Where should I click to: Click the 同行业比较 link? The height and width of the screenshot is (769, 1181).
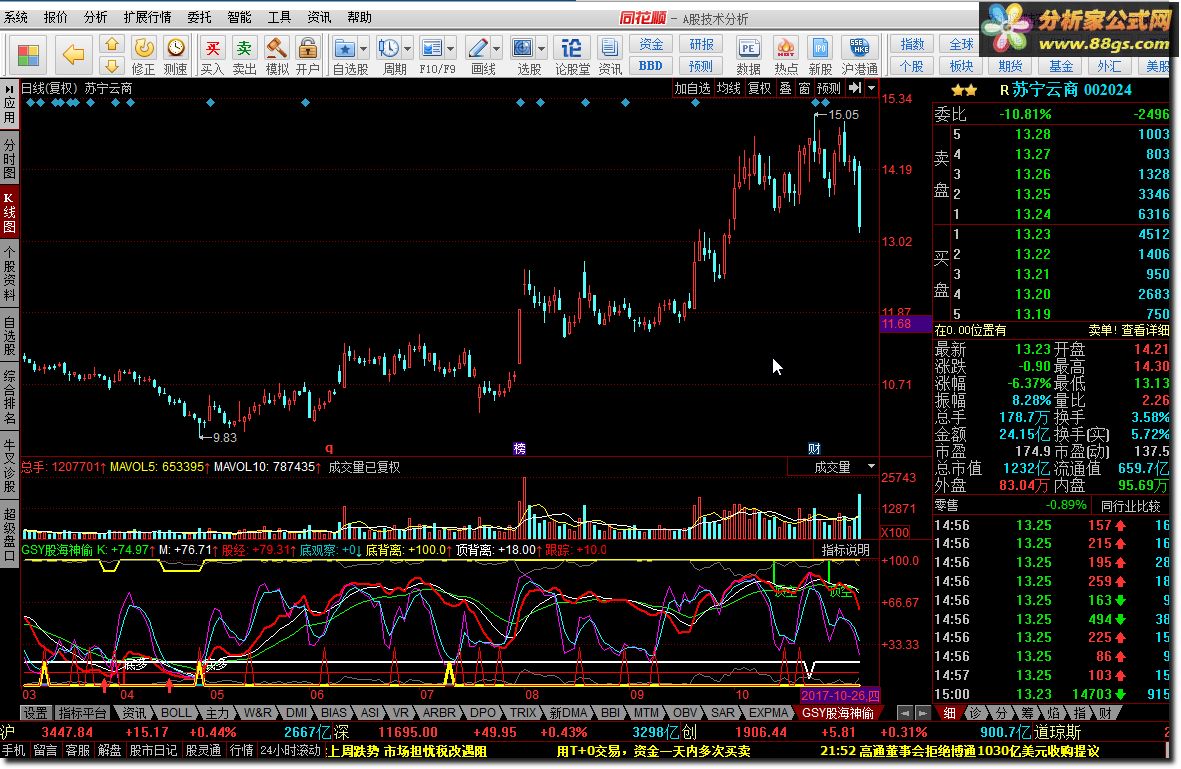(1130, 506)
